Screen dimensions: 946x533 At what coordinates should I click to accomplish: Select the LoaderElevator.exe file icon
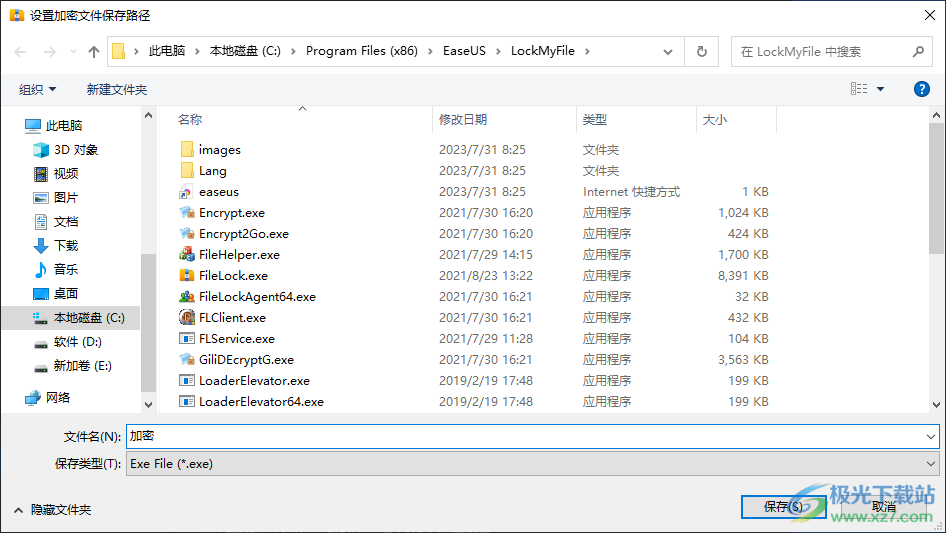coord(186,380)
